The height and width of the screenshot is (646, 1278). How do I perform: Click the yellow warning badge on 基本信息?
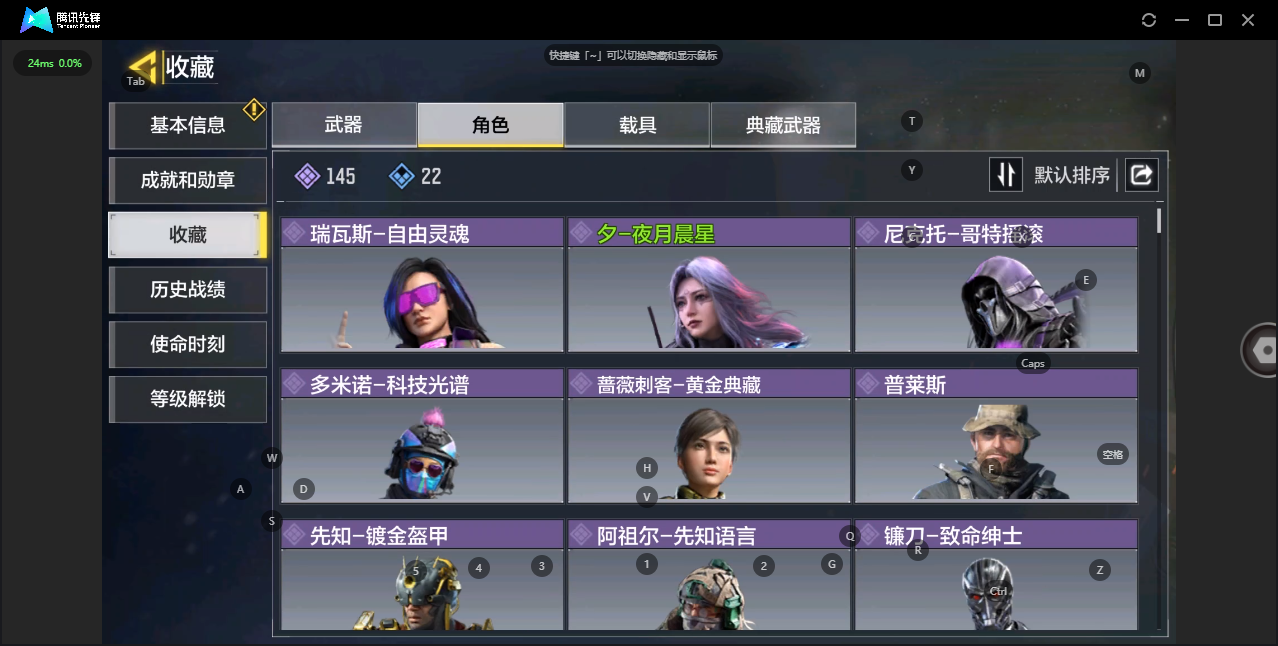pos(254,109)
